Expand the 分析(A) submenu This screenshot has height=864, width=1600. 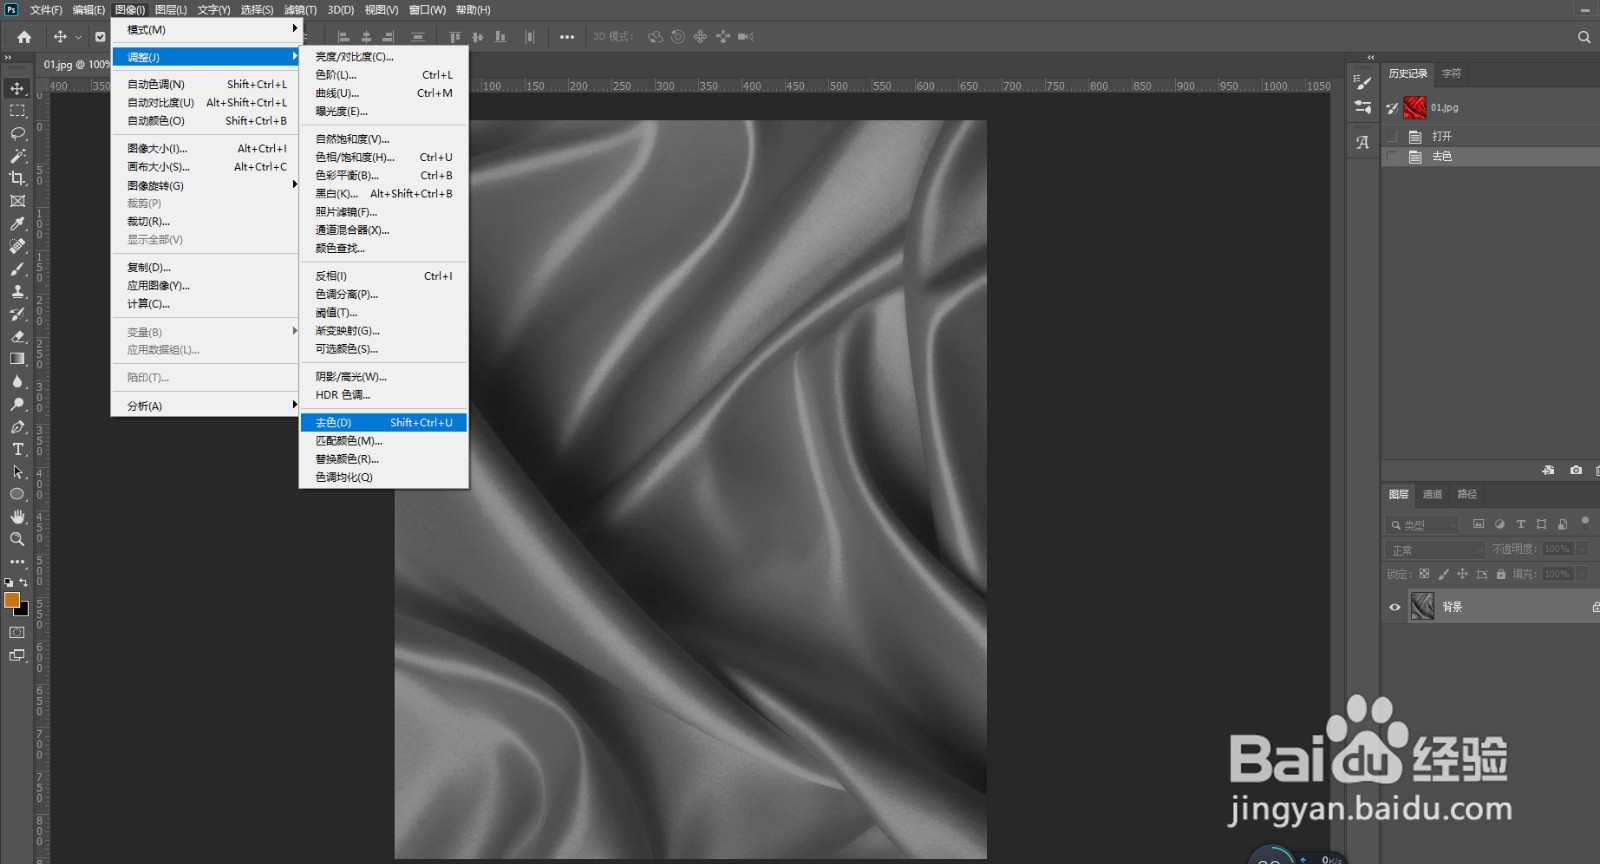(205, 406)
